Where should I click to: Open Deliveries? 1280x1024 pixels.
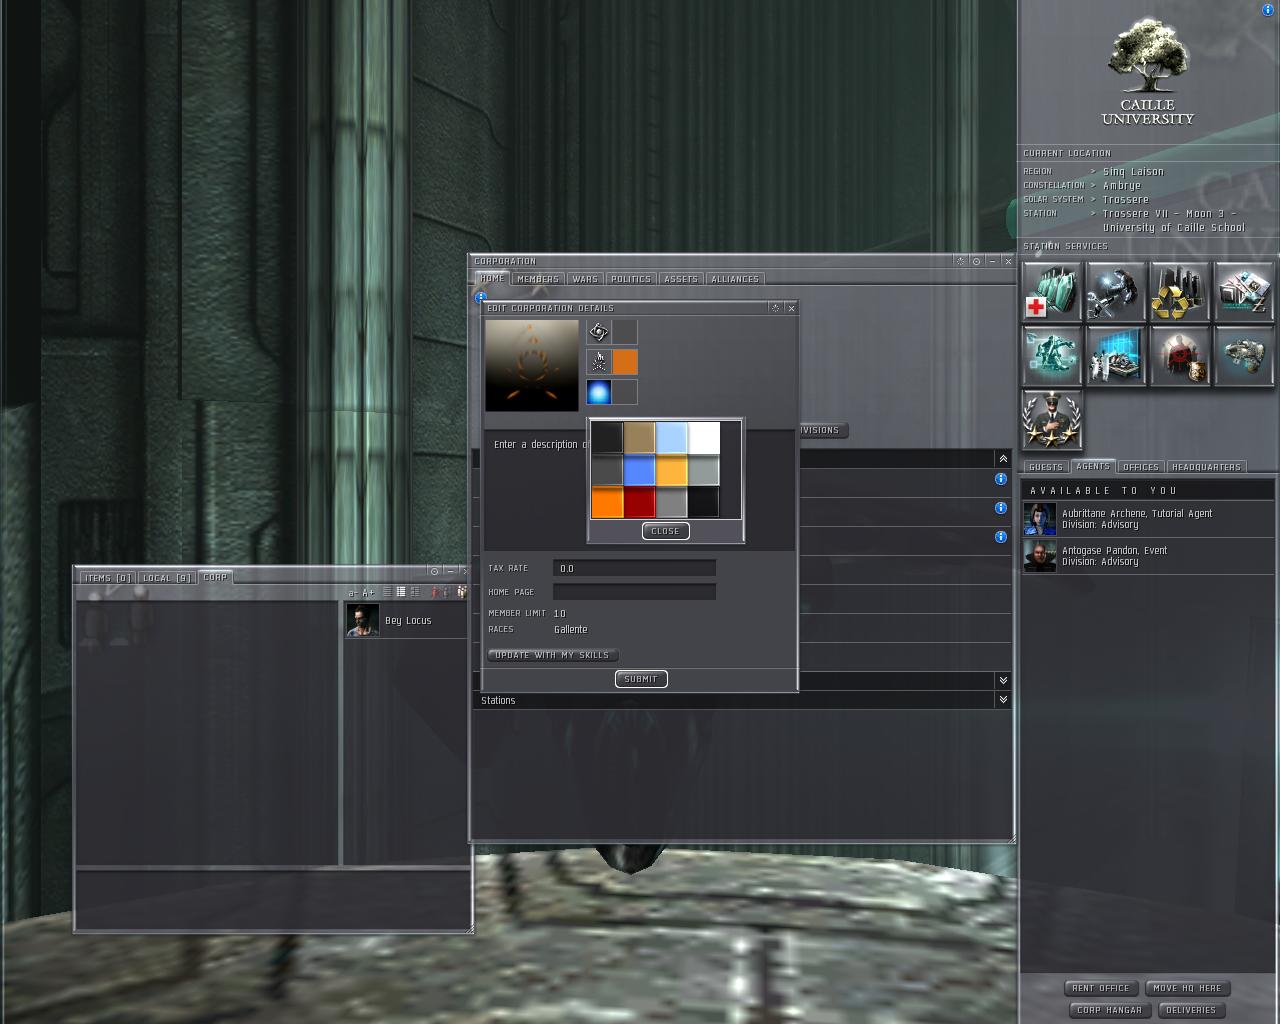(1191, 1010)
